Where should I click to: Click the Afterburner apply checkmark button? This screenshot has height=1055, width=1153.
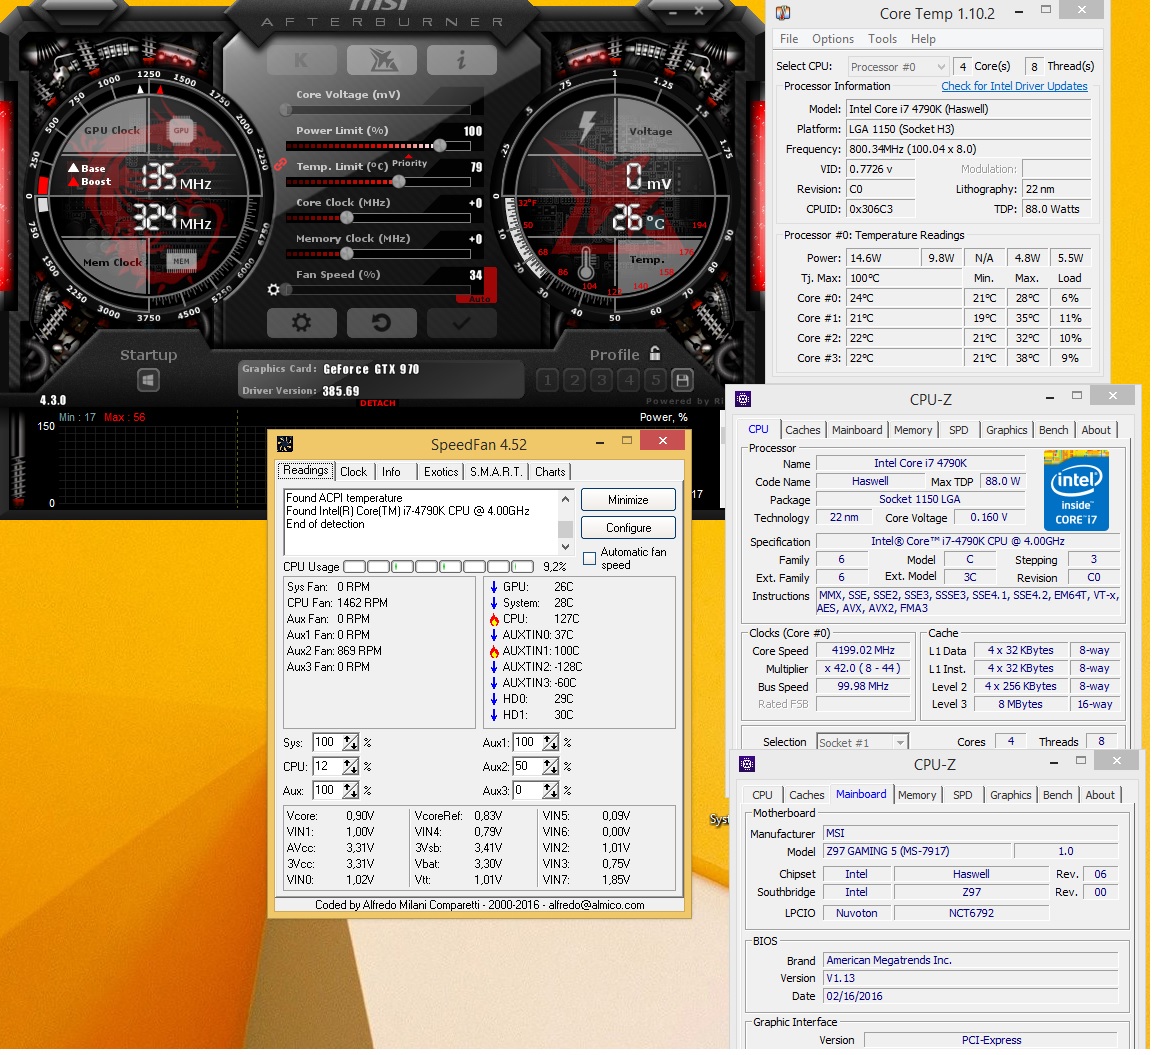click(x=461, y=322)
